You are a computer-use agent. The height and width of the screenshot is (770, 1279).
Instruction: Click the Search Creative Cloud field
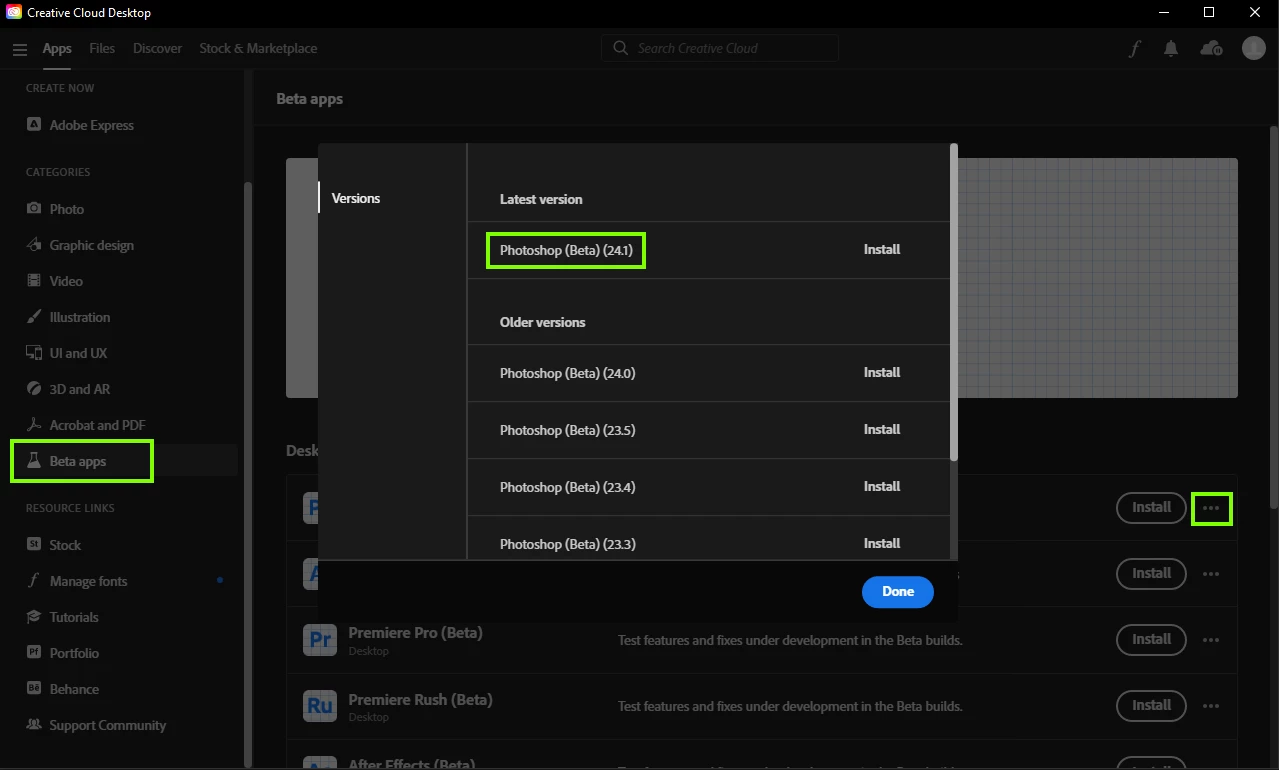click(720, 48)
